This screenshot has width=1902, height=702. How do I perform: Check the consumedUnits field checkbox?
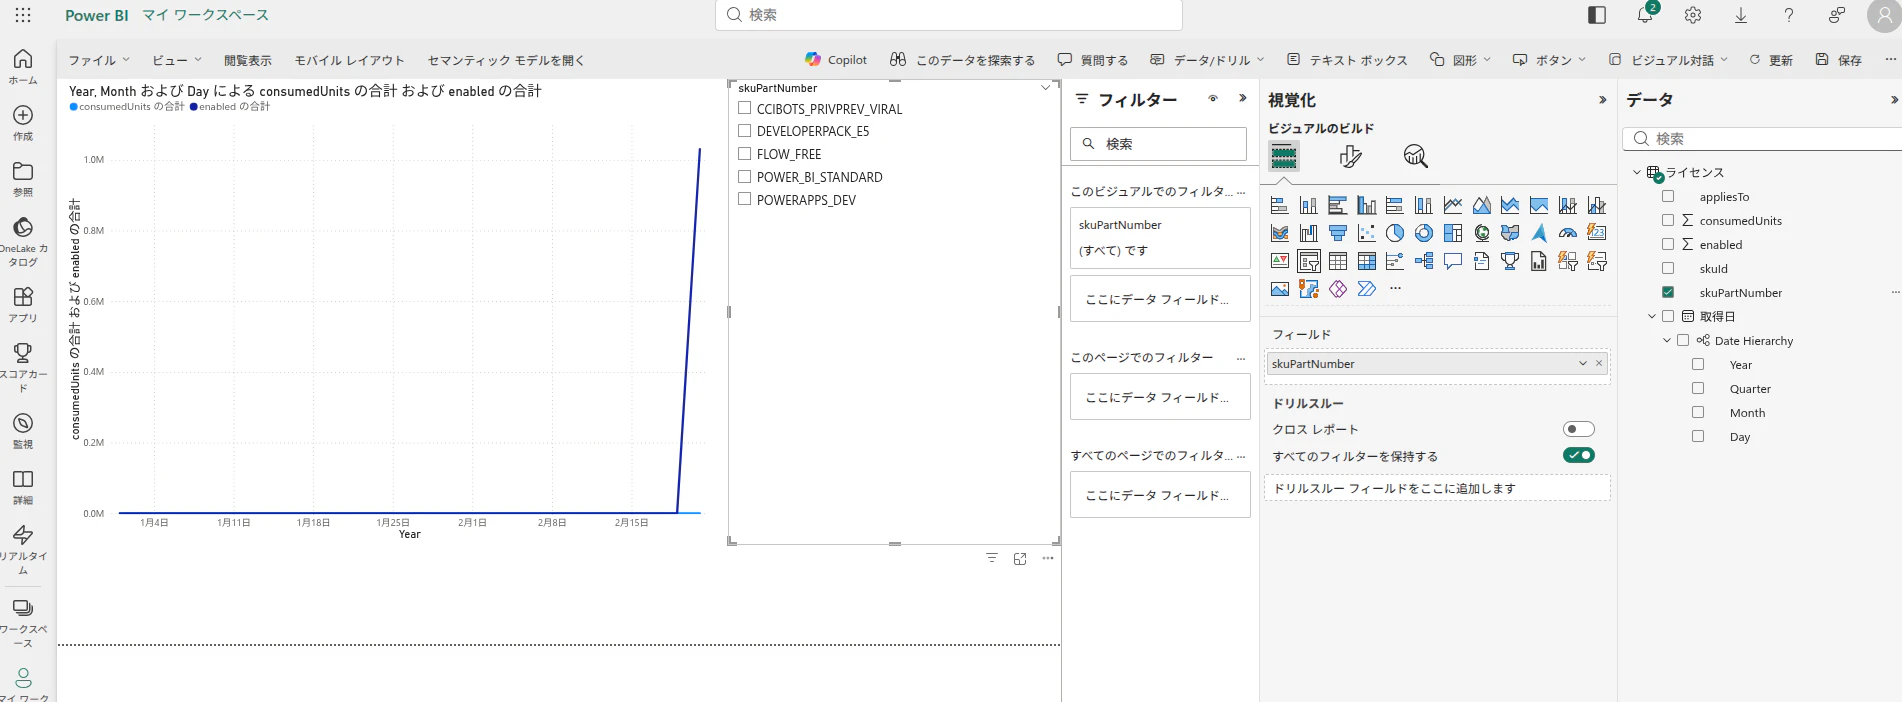coord(1668,220)
